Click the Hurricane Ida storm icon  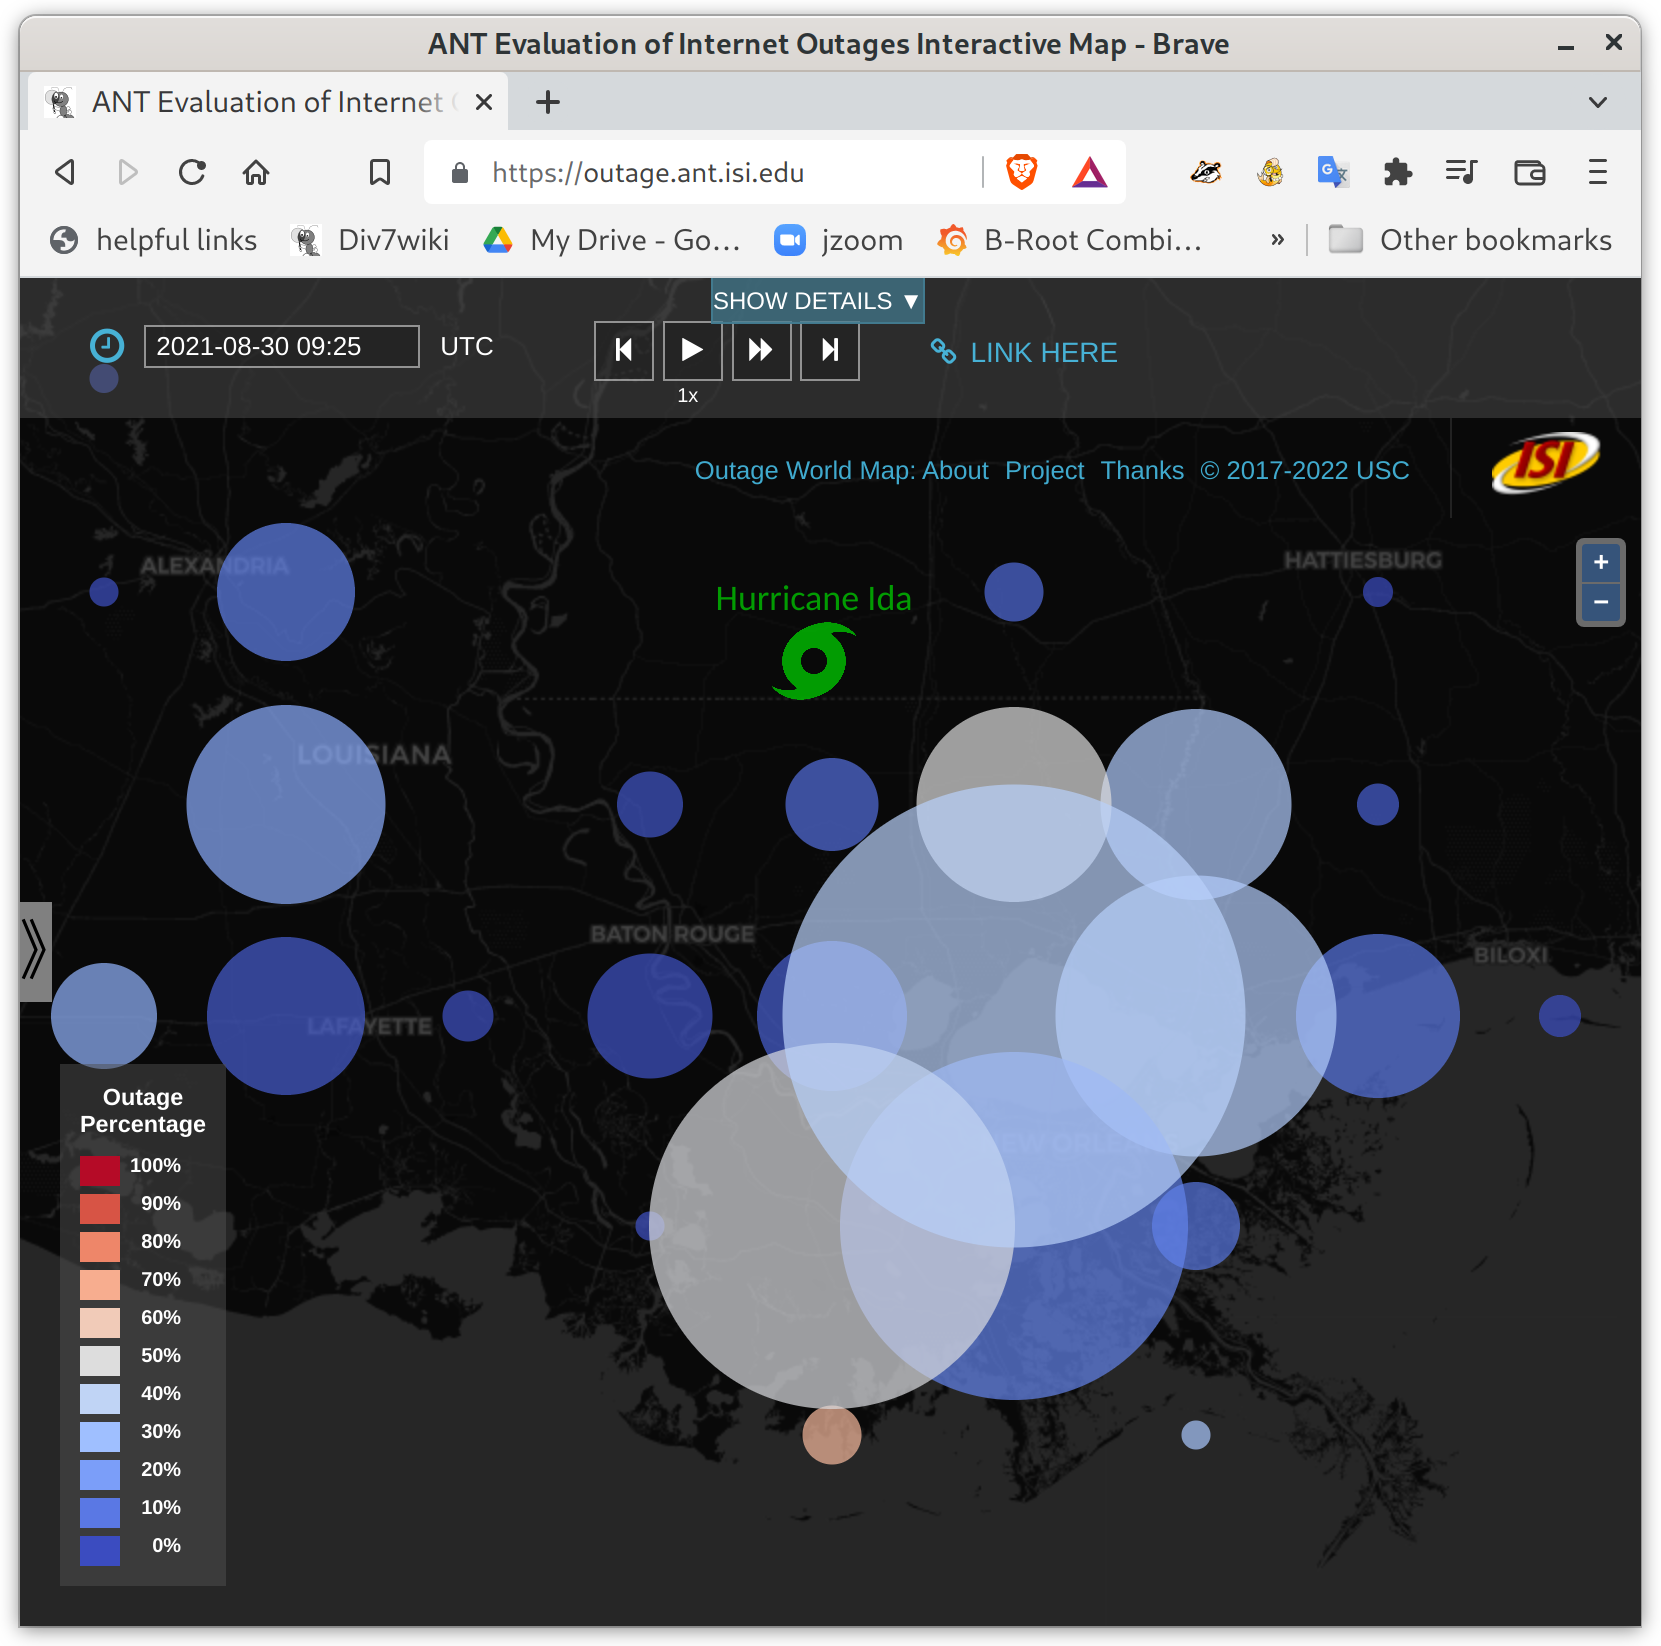pos(814,661)
